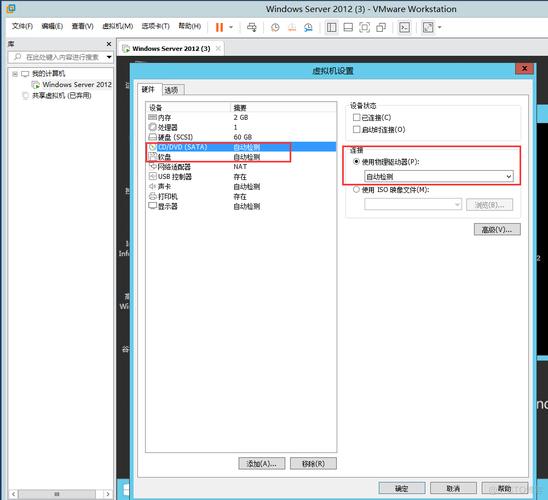Toggle the library sidebar view icon

(x=332, y=27)
